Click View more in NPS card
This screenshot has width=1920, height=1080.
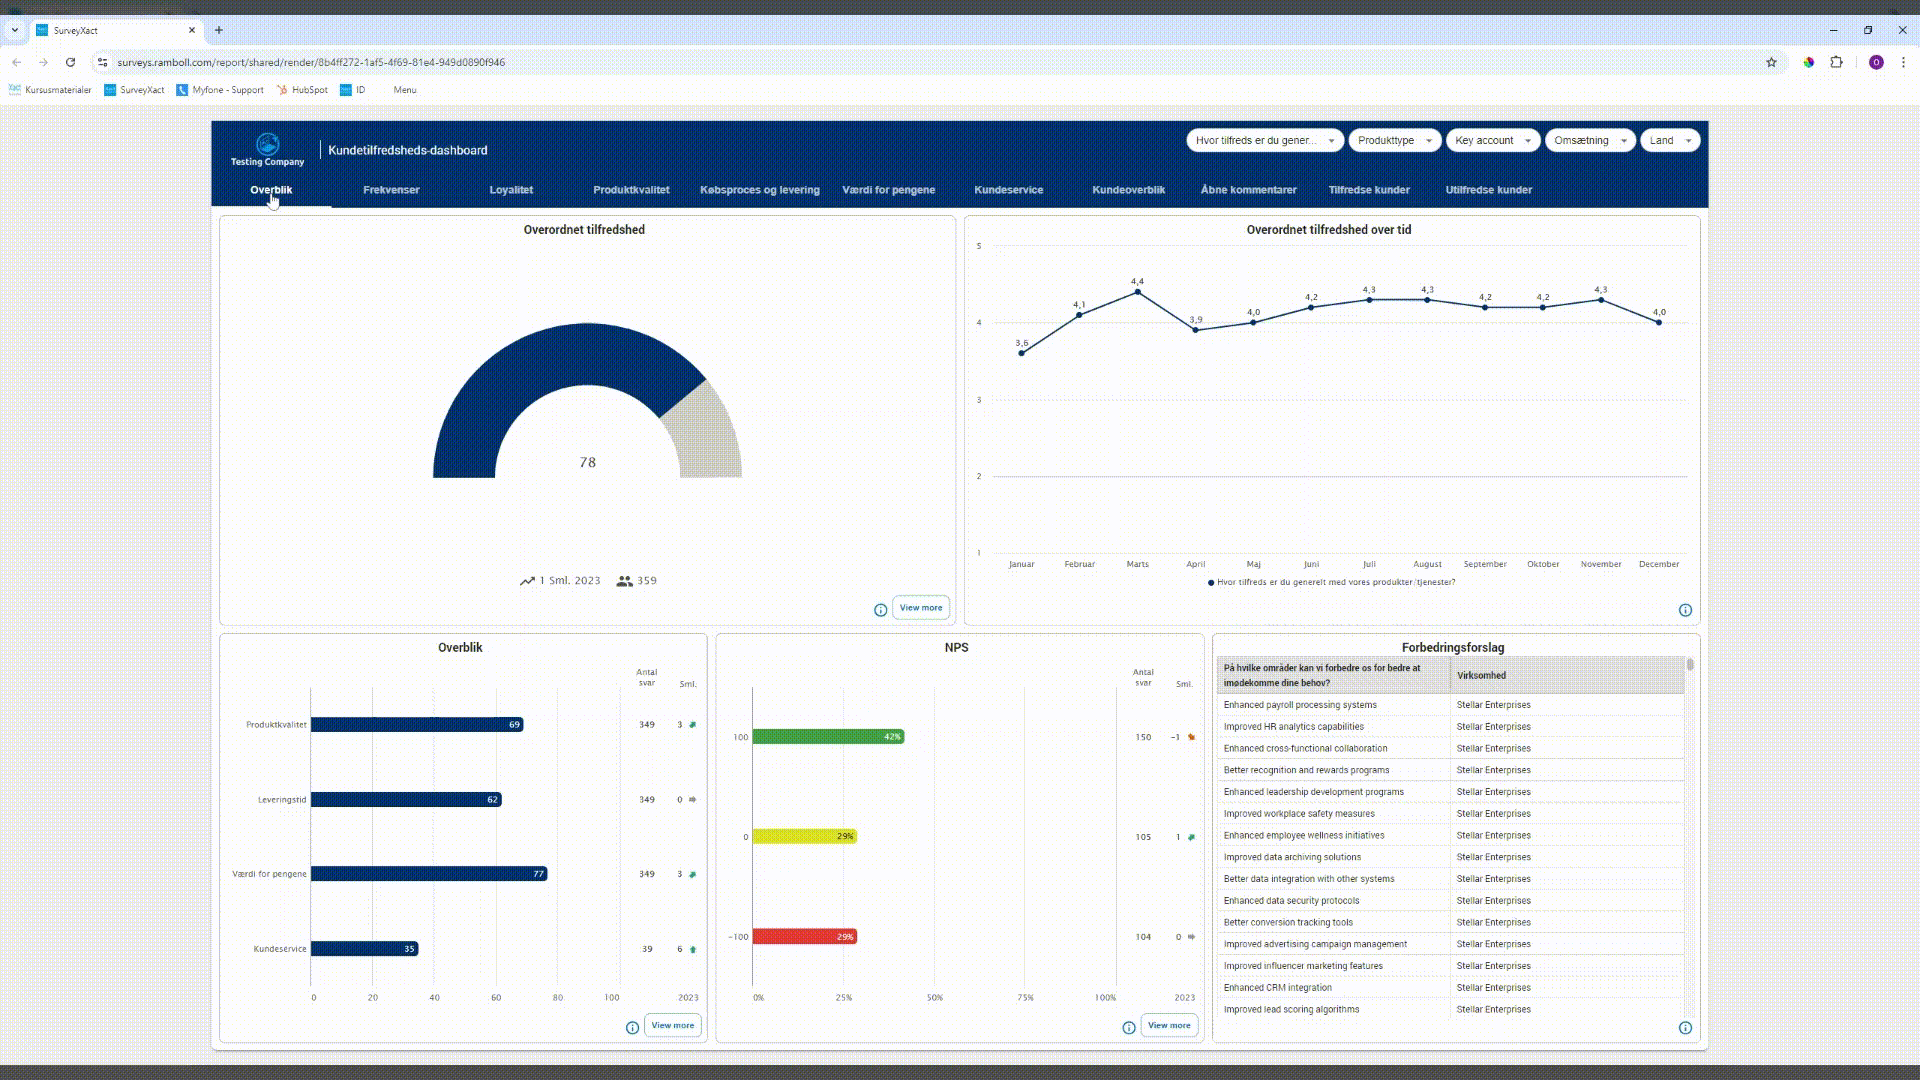tap(1169, 1026)
